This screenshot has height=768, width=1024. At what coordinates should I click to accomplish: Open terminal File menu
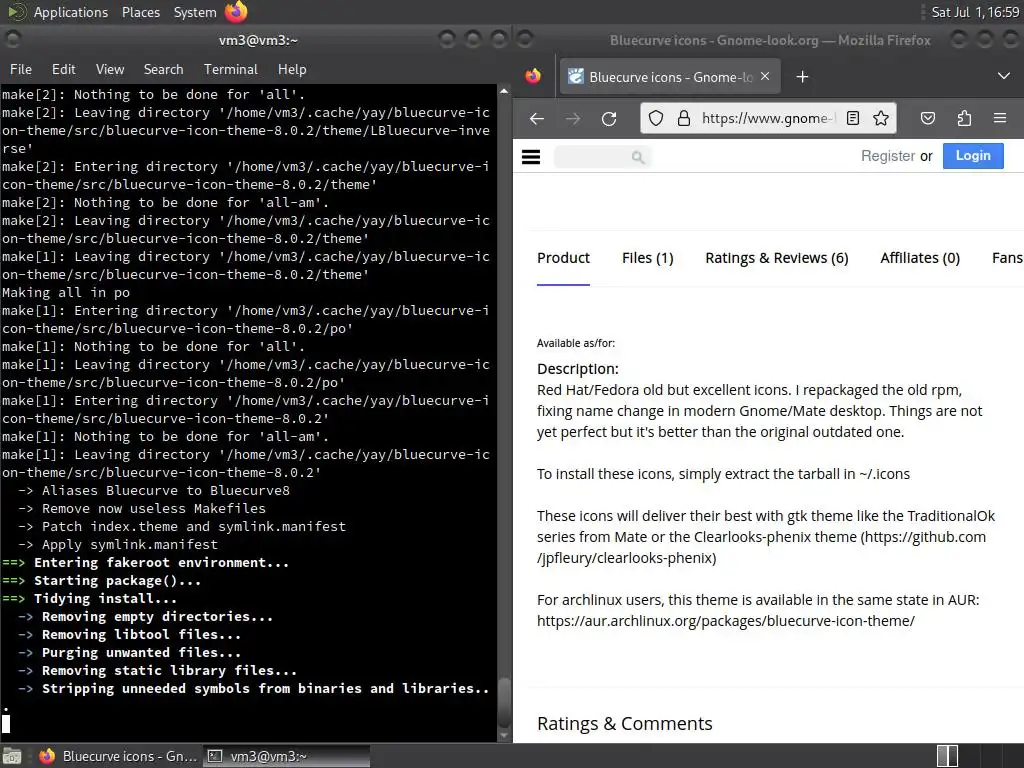(x=20, y=69)
